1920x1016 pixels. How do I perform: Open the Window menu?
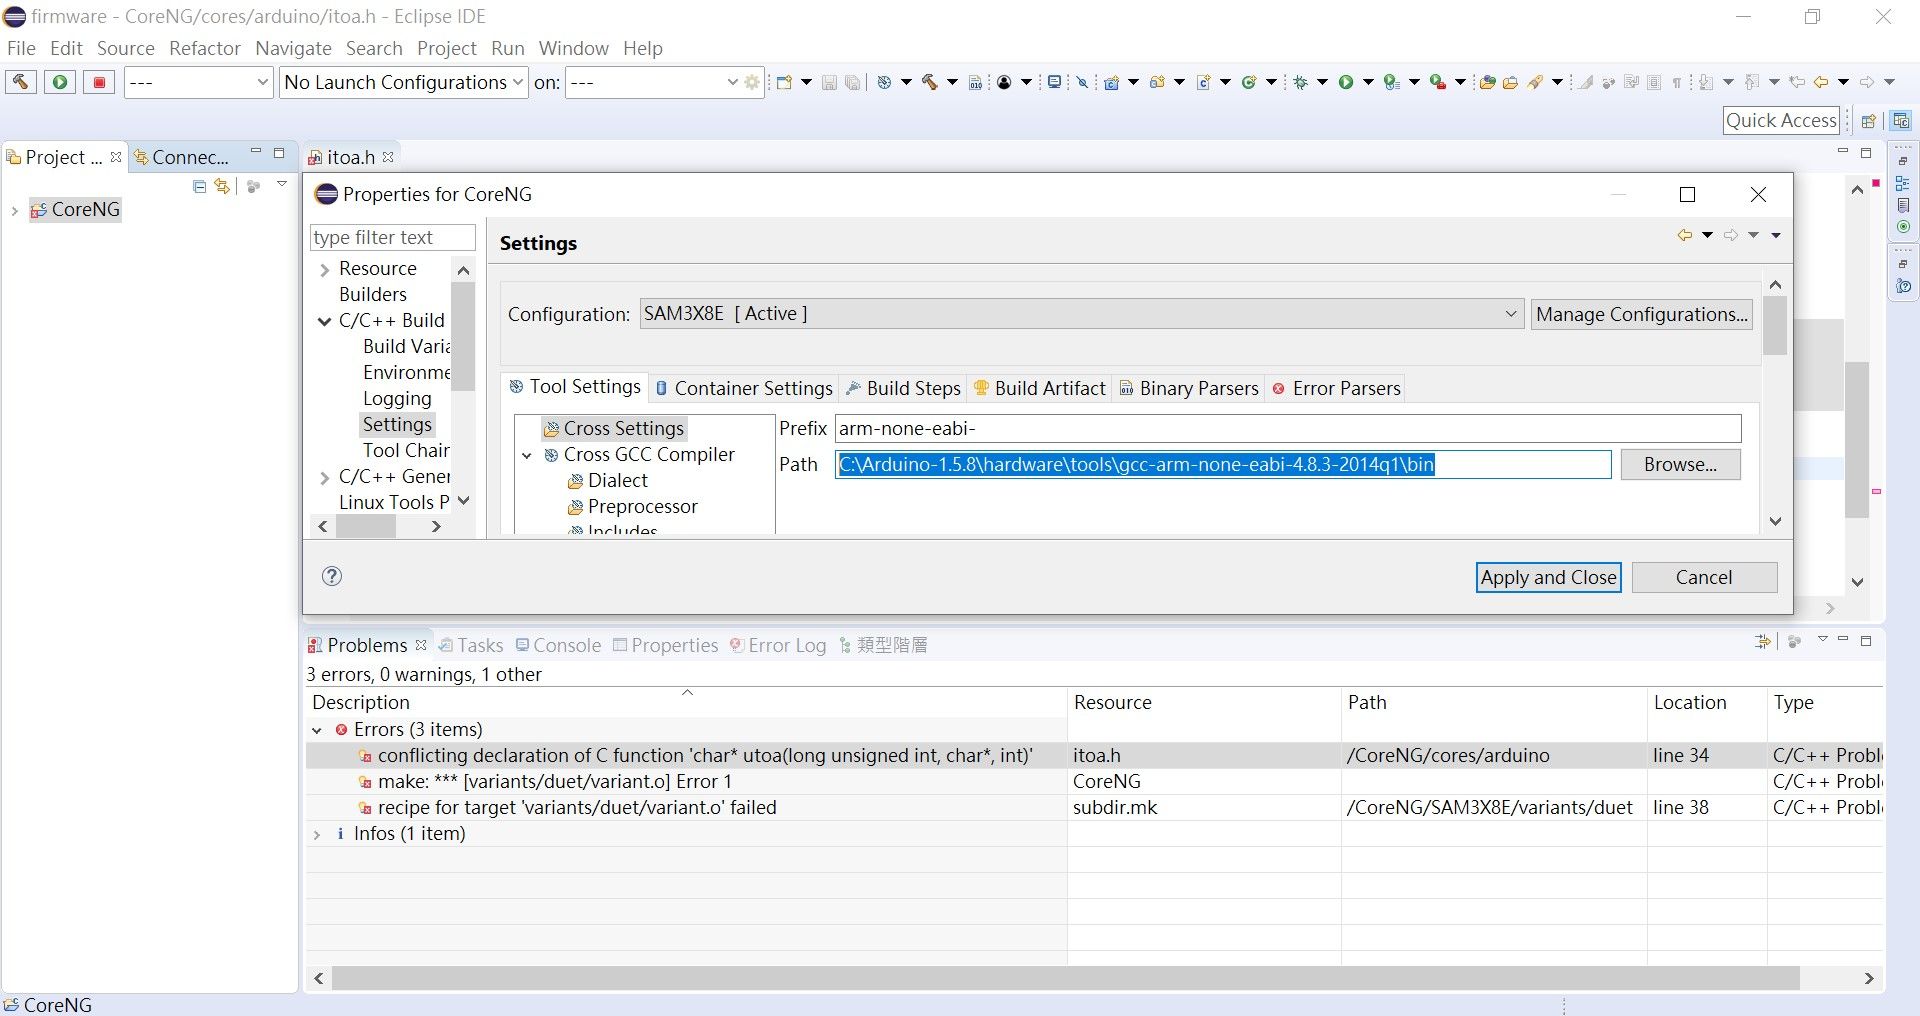pos(573,48)
